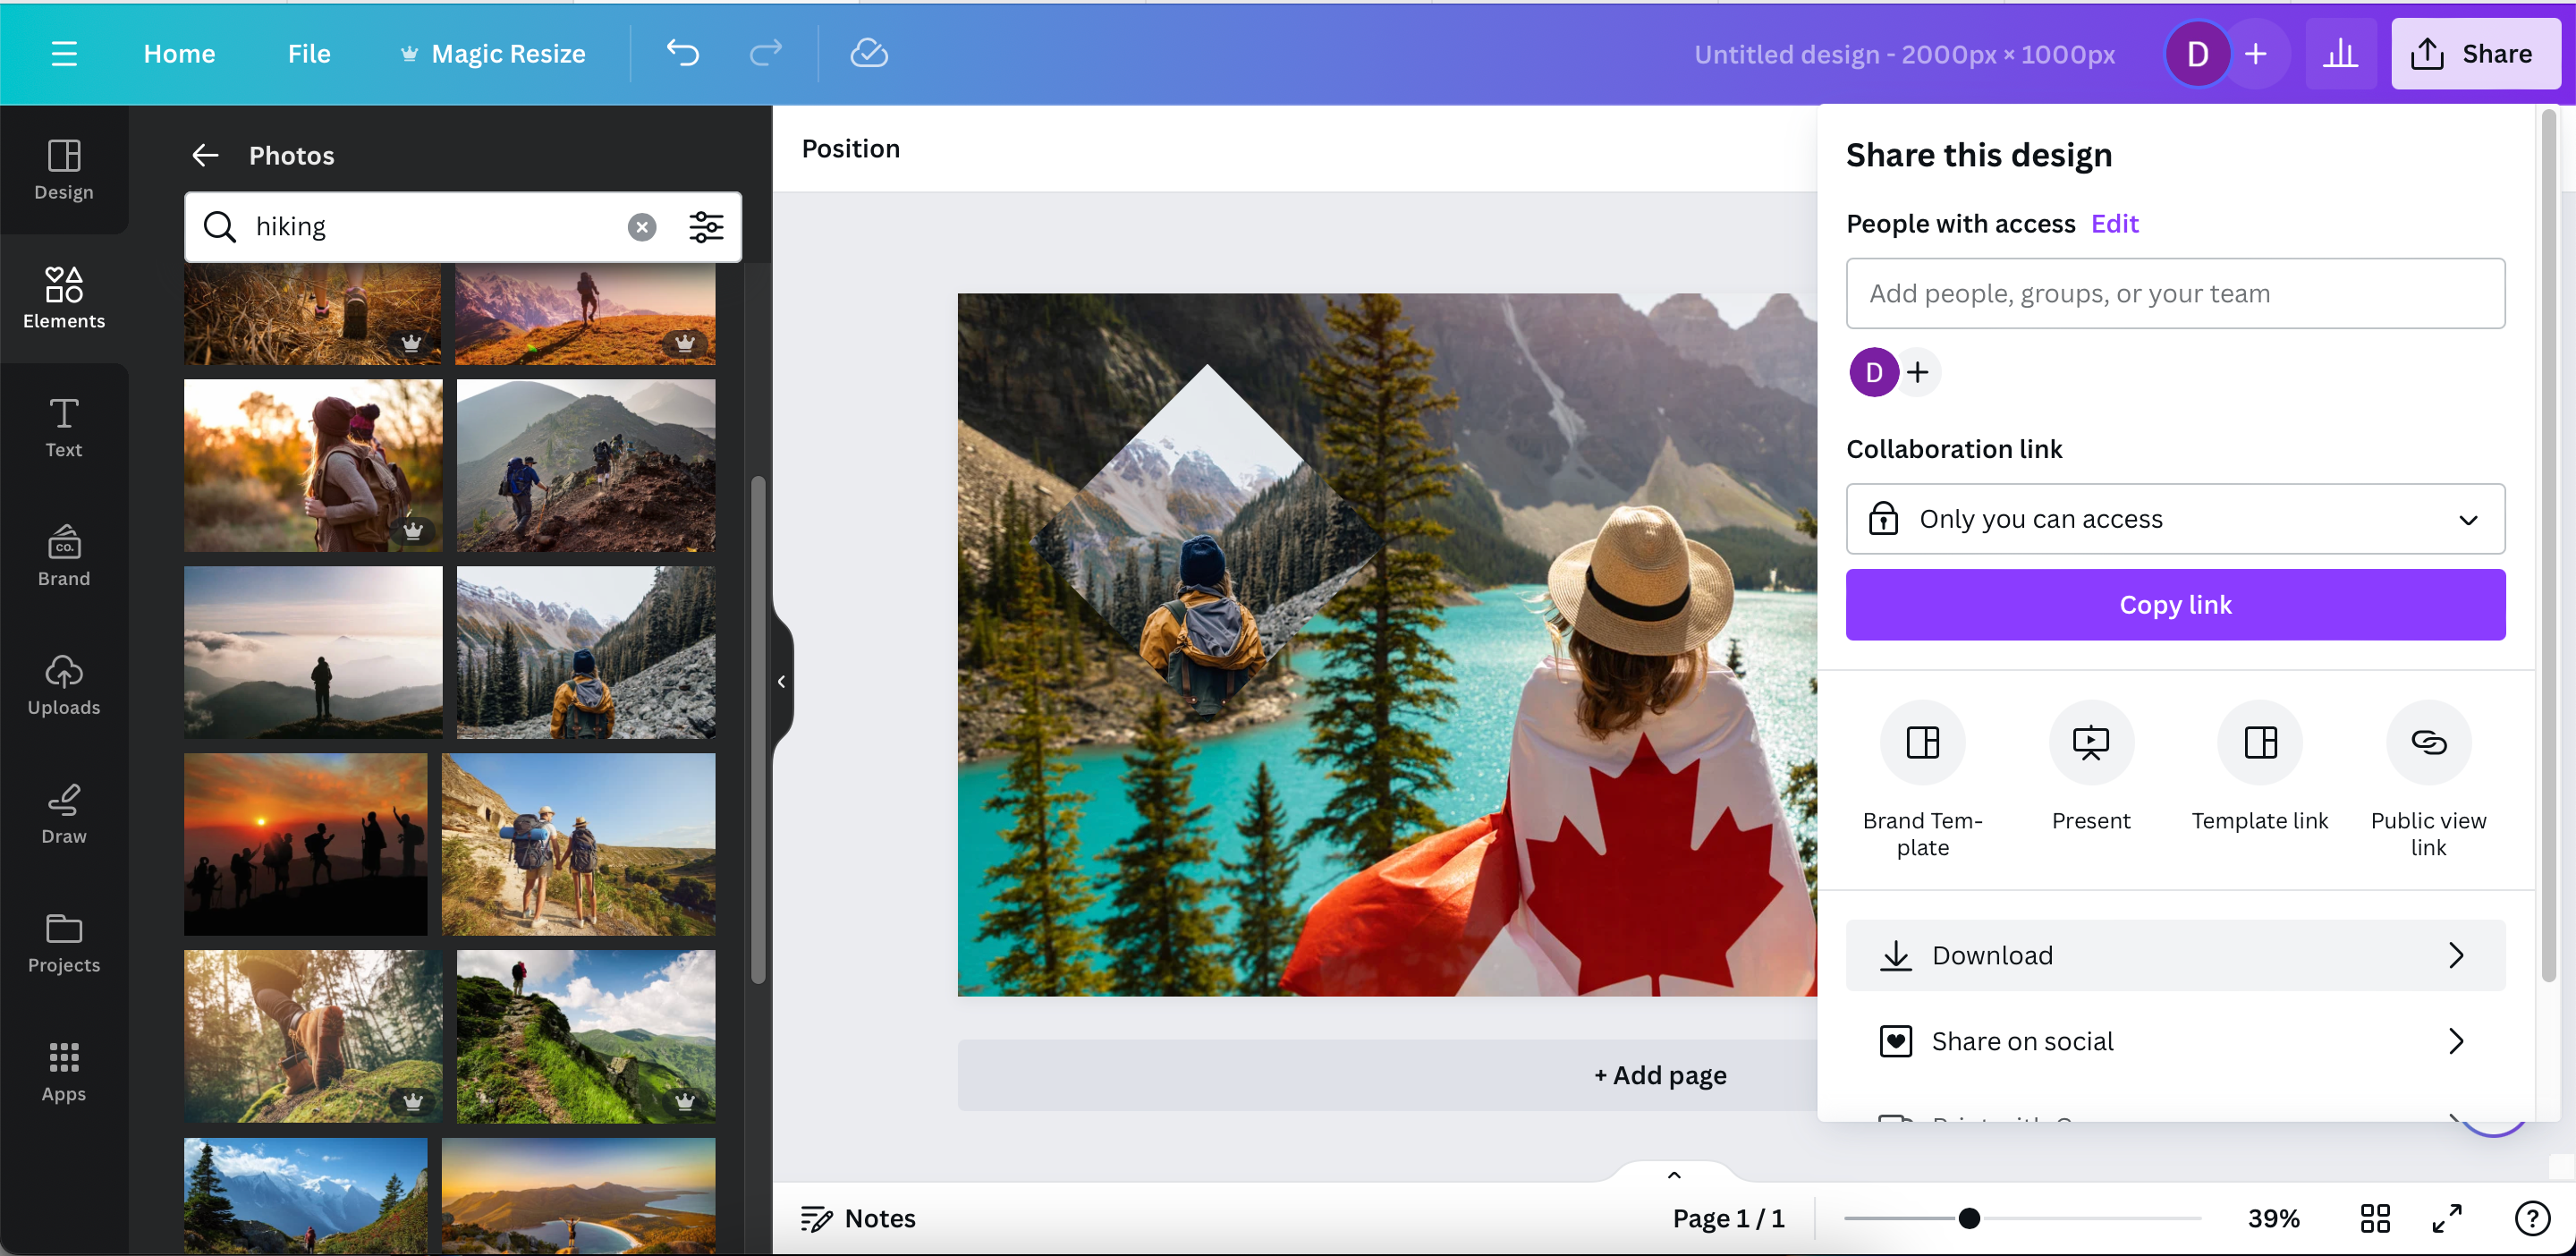Collapse the side panel handle

click(x=781, y=682)
